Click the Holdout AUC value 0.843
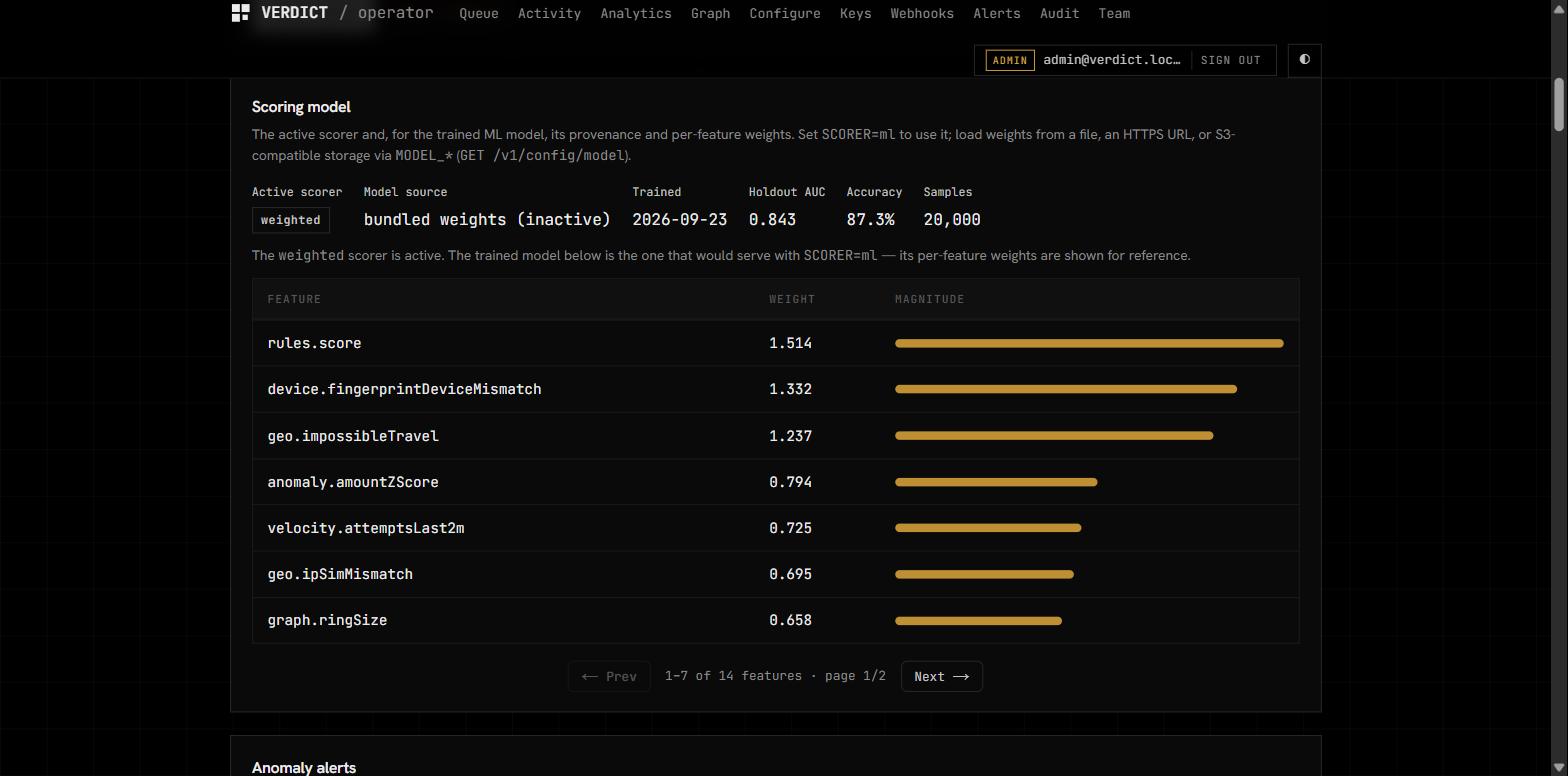Screen dimensions: 1568x776 point(772,220)
